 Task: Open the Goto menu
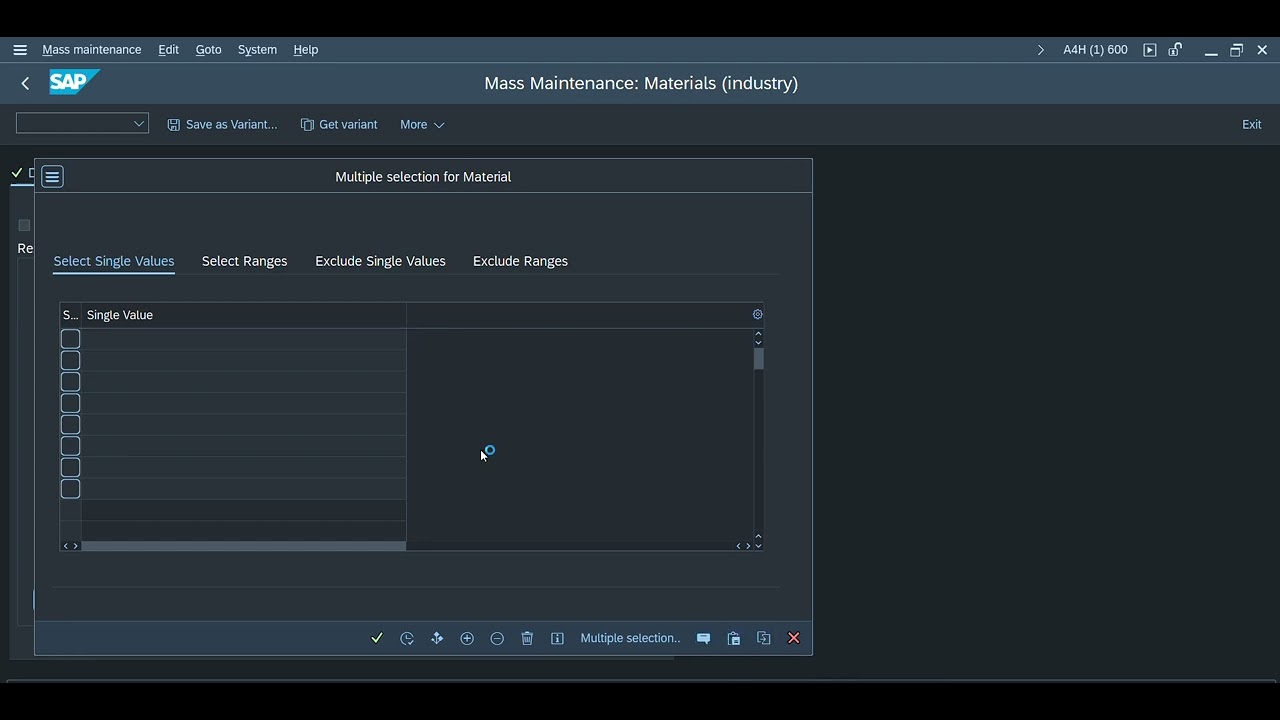pyautogui.click(x=208, y=50)
